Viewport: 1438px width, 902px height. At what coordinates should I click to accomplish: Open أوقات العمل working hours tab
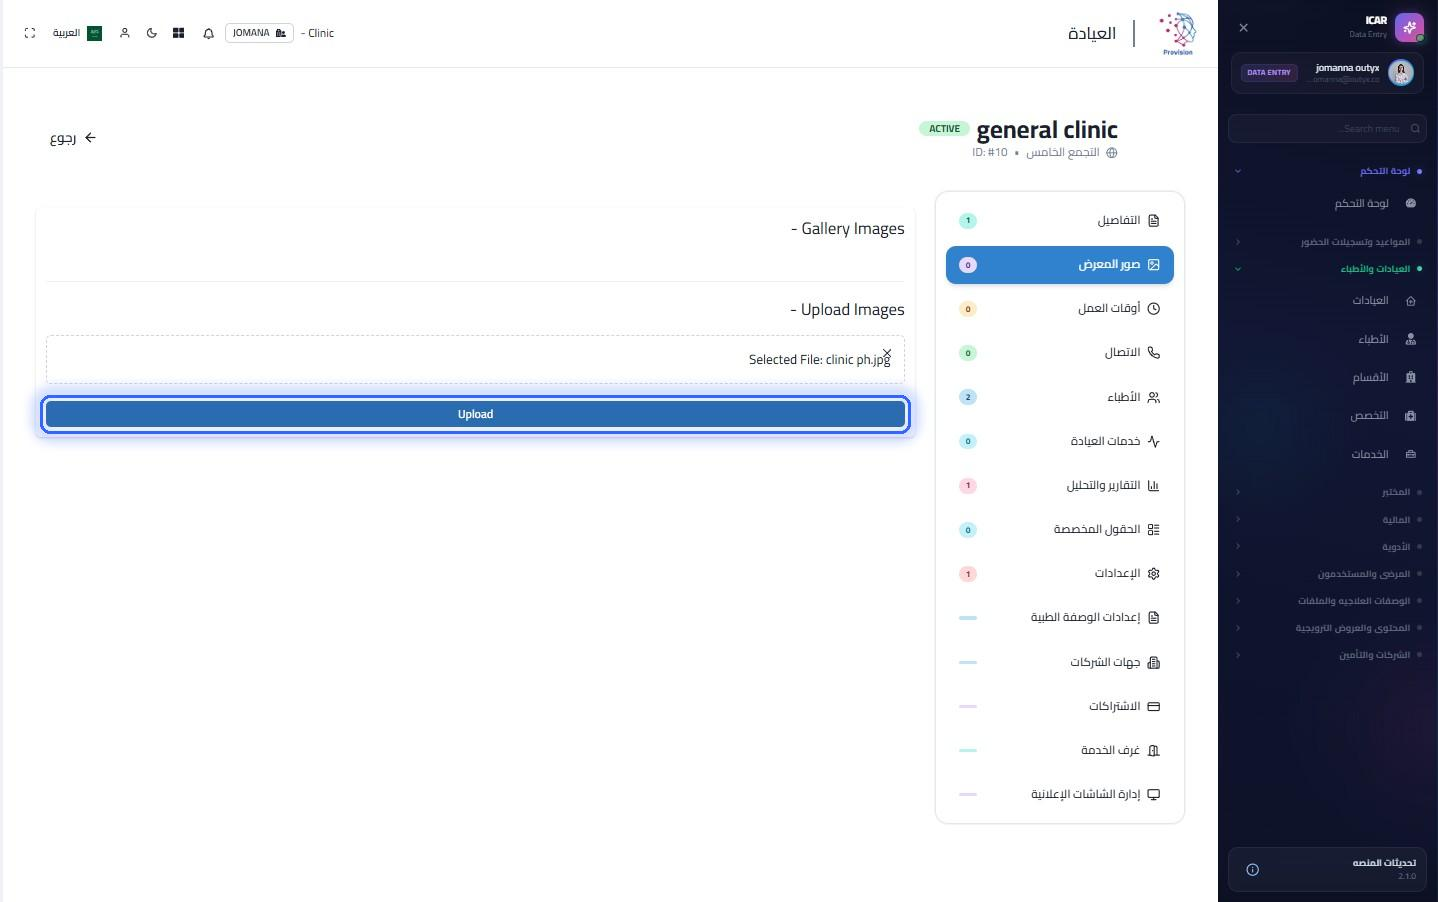click(x=1060, y=309)
